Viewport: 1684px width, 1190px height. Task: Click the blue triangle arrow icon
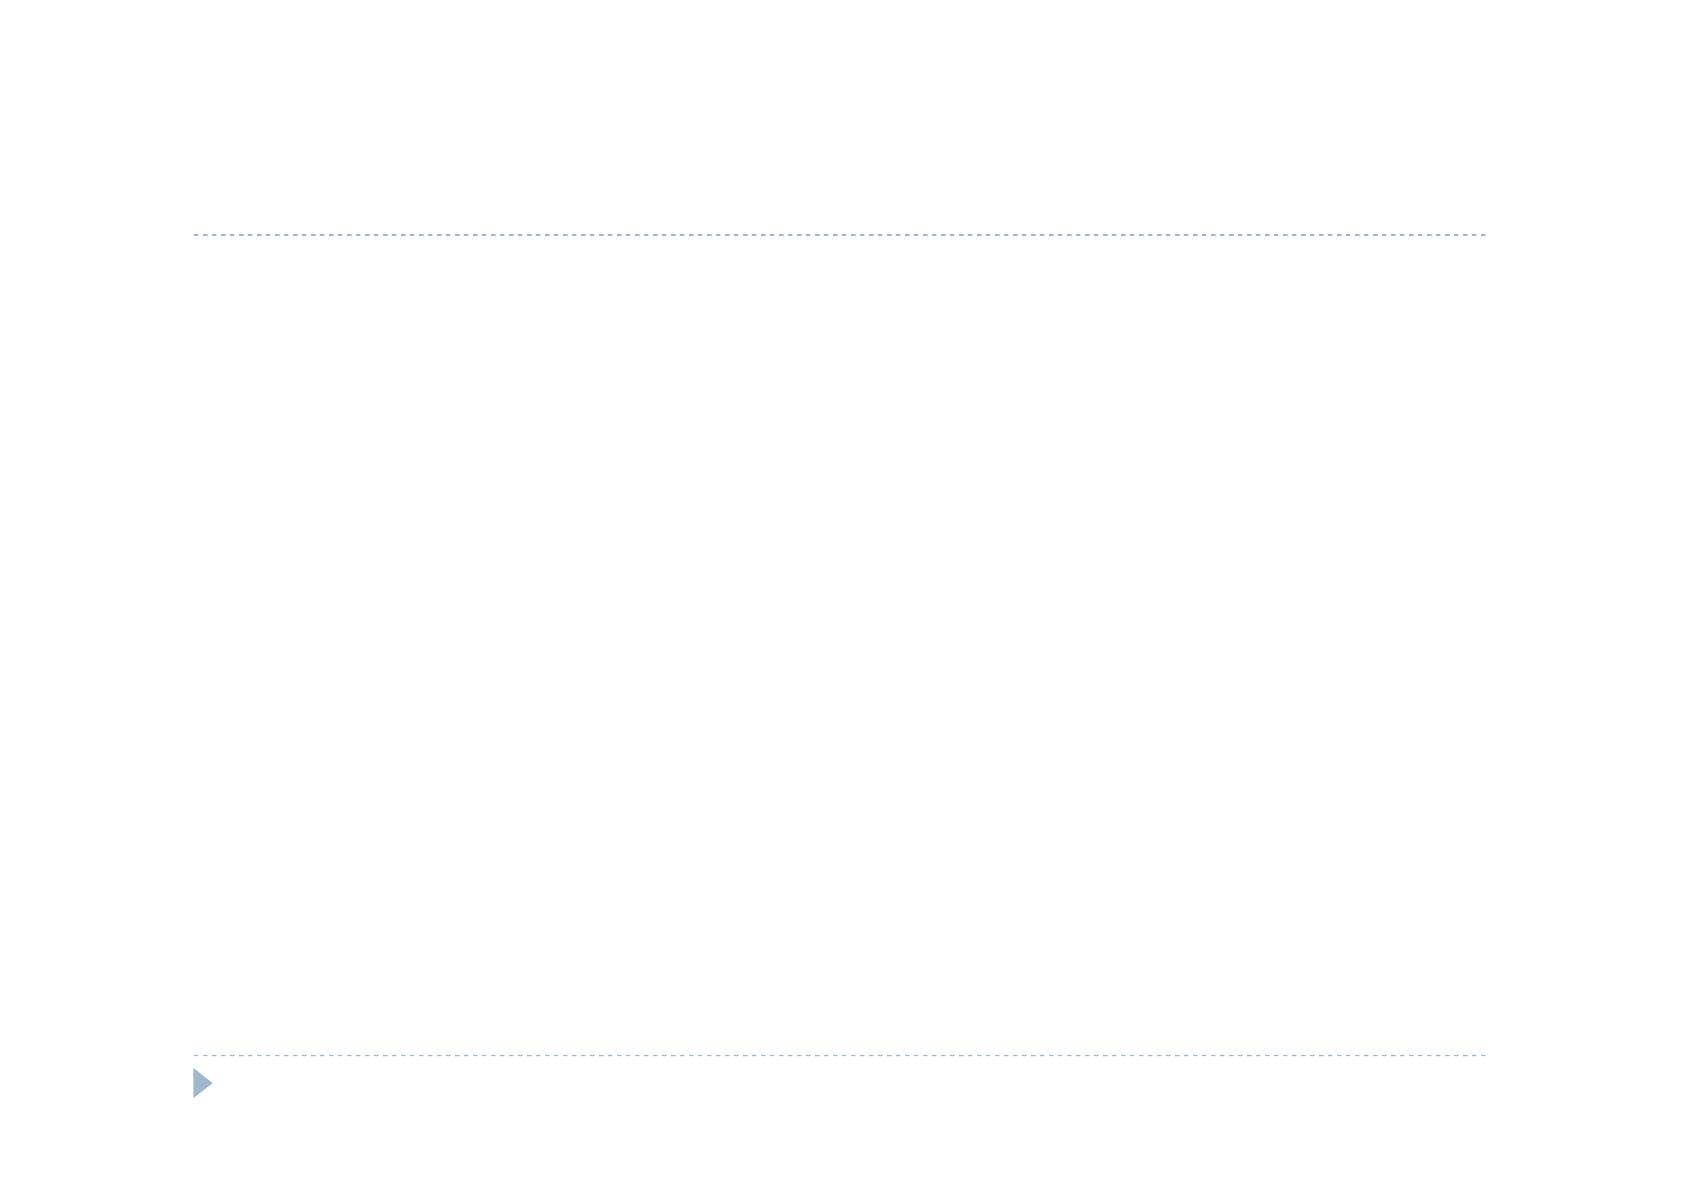coord(202,1083)
